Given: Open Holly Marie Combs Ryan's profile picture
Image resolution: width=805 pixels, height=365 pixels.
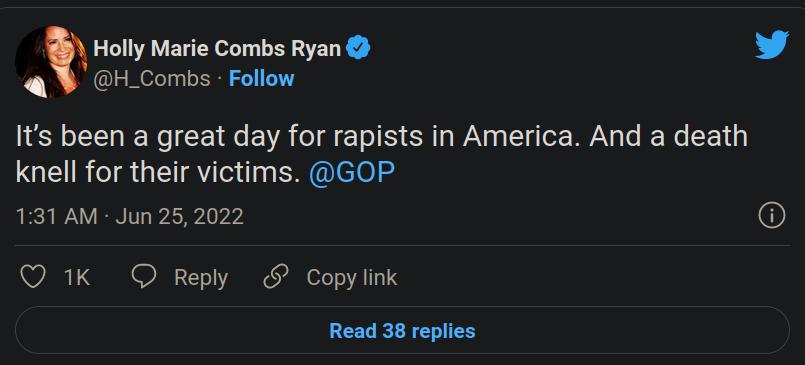Looking at the screenshot, I should (x=51, y=62).
